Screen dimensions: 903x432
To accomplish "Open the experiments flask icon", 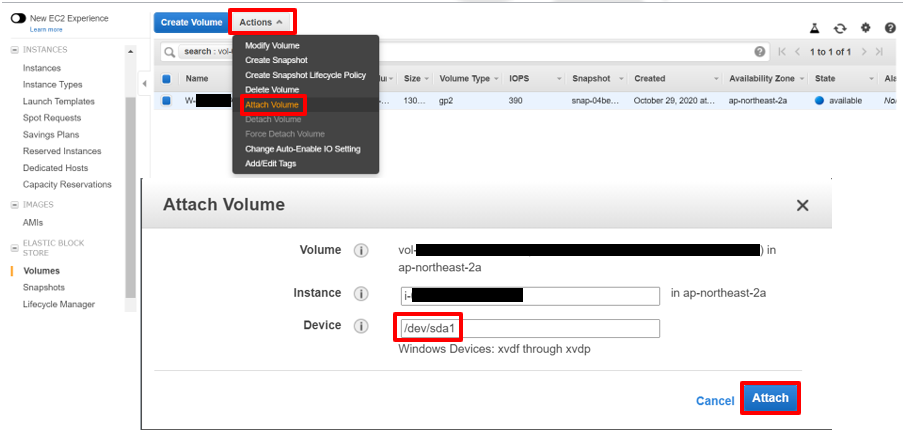I will coord(814,28).
